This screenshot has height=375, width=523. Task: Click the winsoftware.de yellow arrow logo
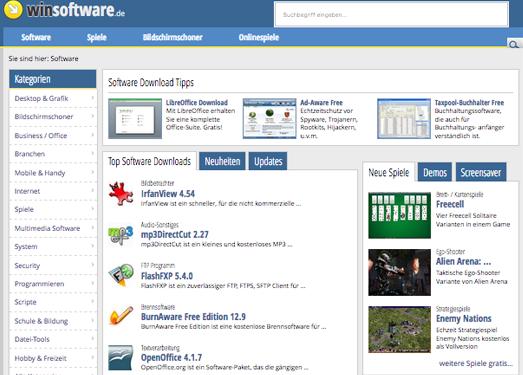tap(13, 9)
